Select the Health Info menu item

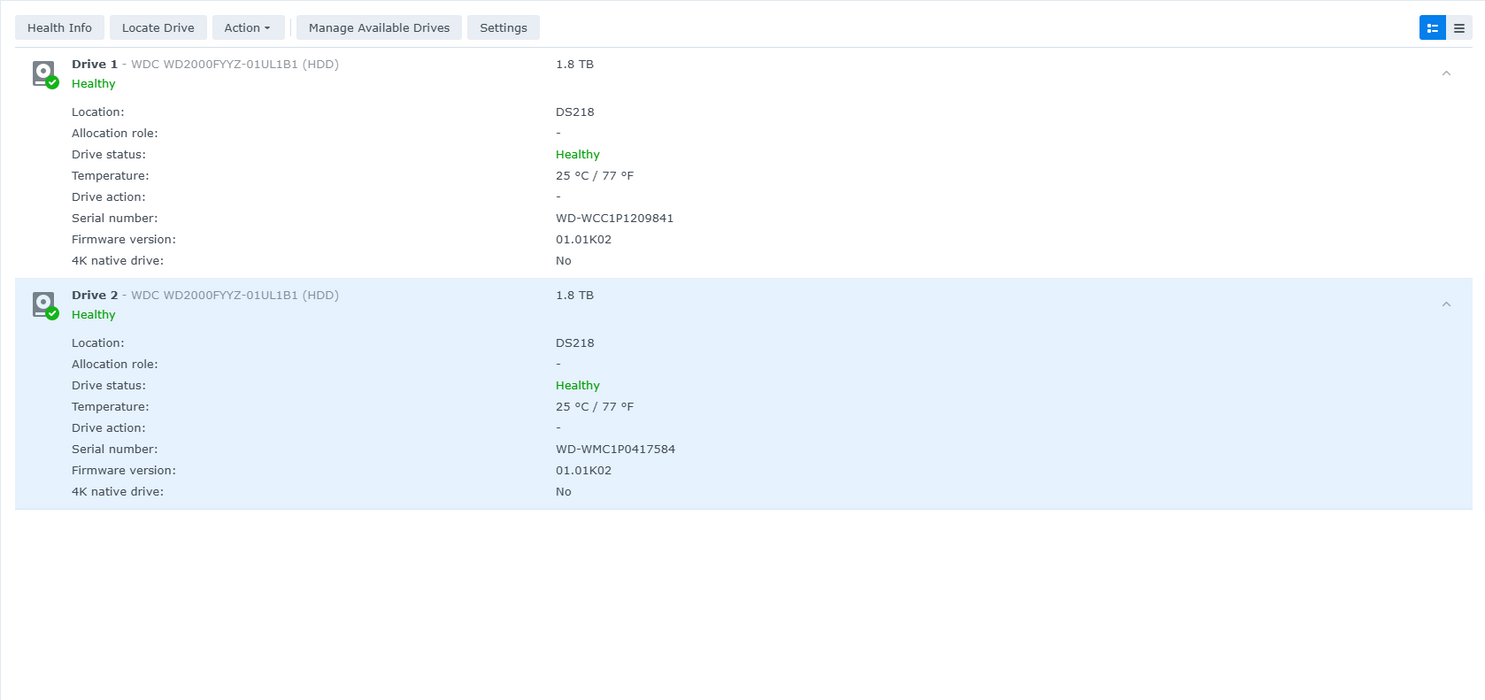pyautogui.click(x=59, y=27)
